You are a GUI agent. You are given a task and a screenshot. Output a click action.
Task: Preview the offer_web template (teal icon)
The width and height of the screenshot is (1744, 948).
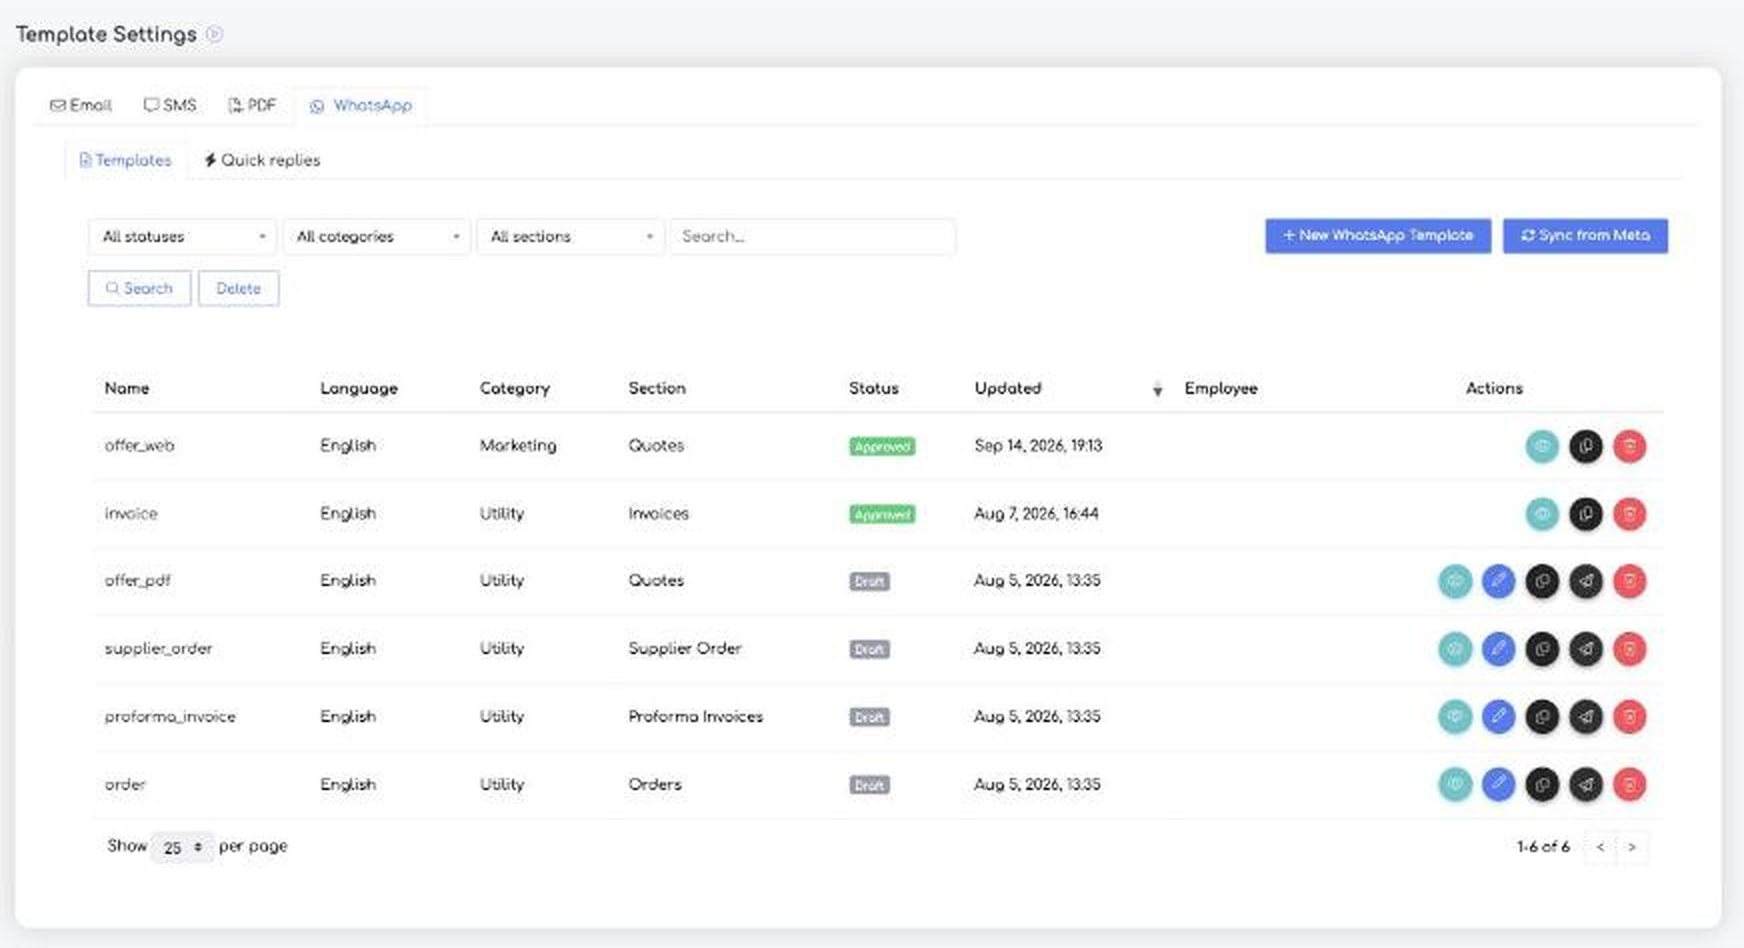[x=1542, y=446]
